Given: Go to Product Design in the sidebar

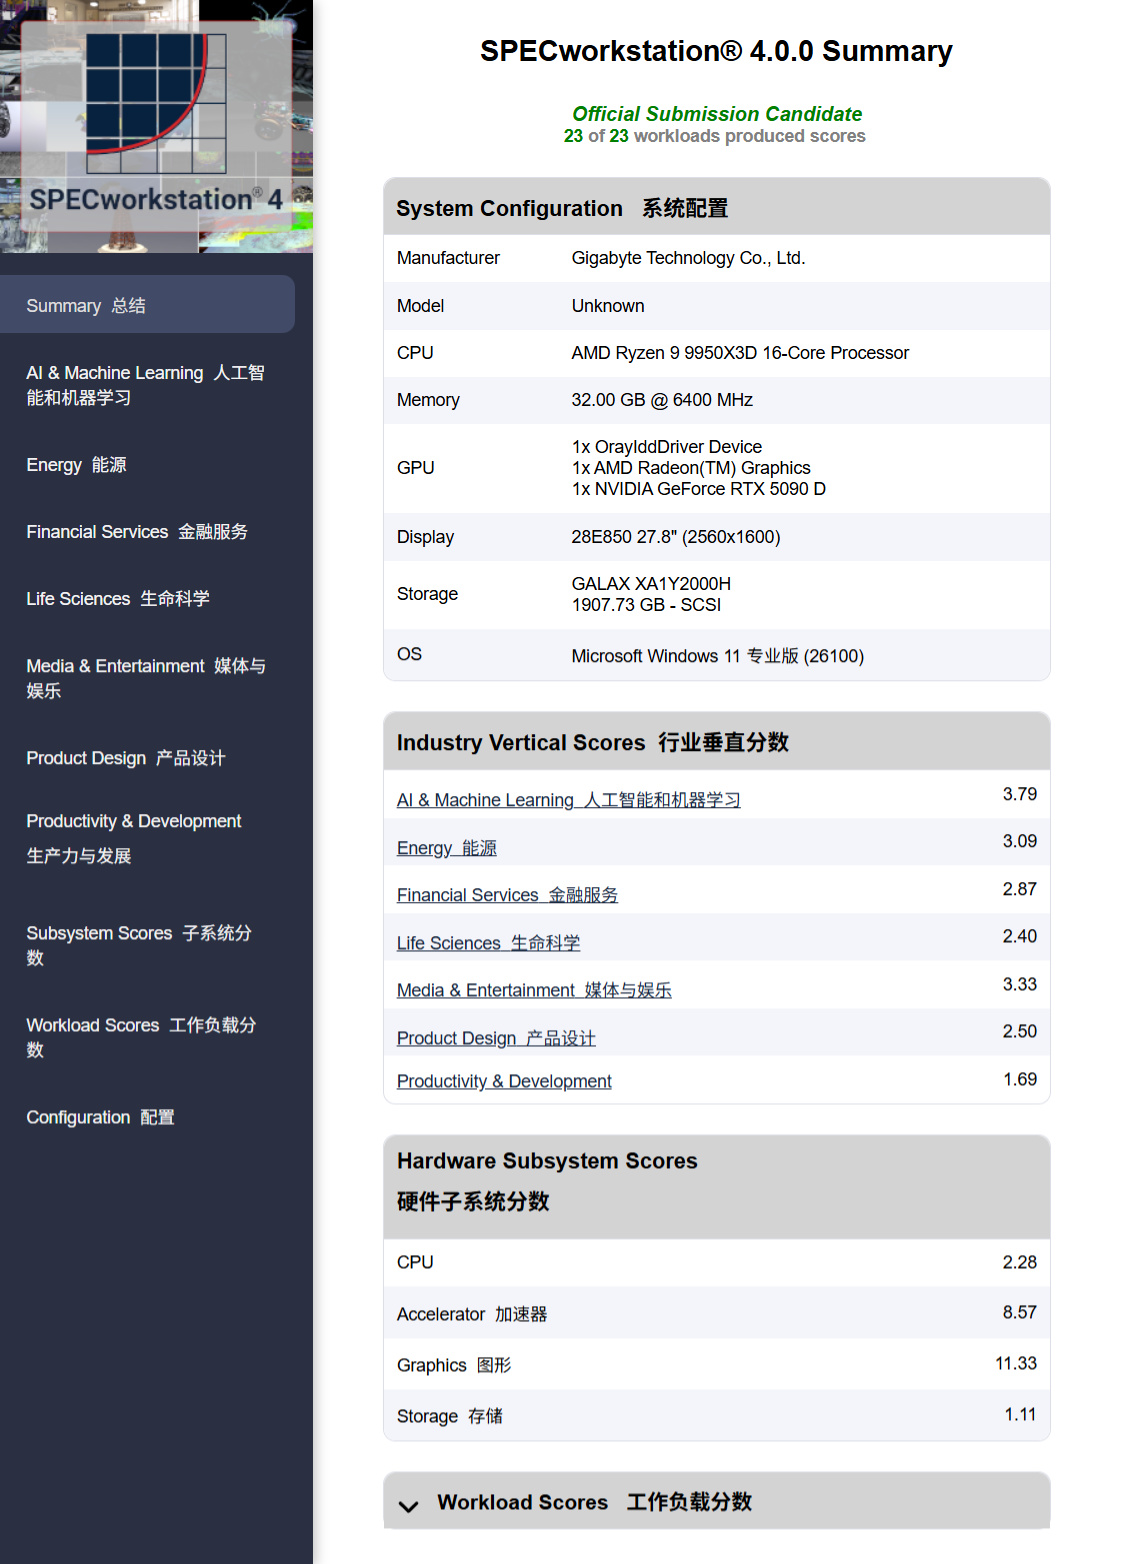Looking at the screenshot, I should tap(147, 758).
